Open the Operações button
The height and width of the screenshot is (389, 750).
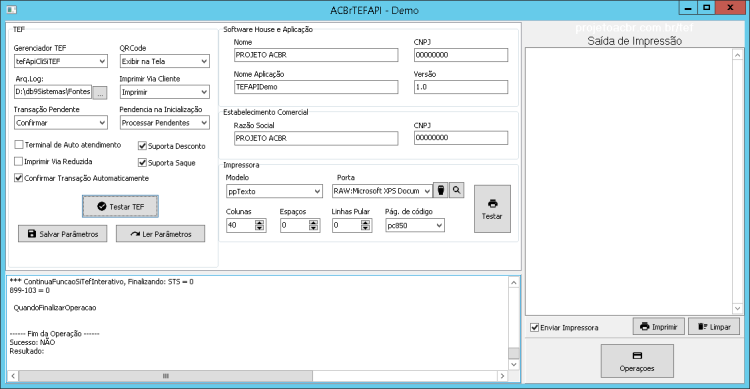(x=637, y=361)
